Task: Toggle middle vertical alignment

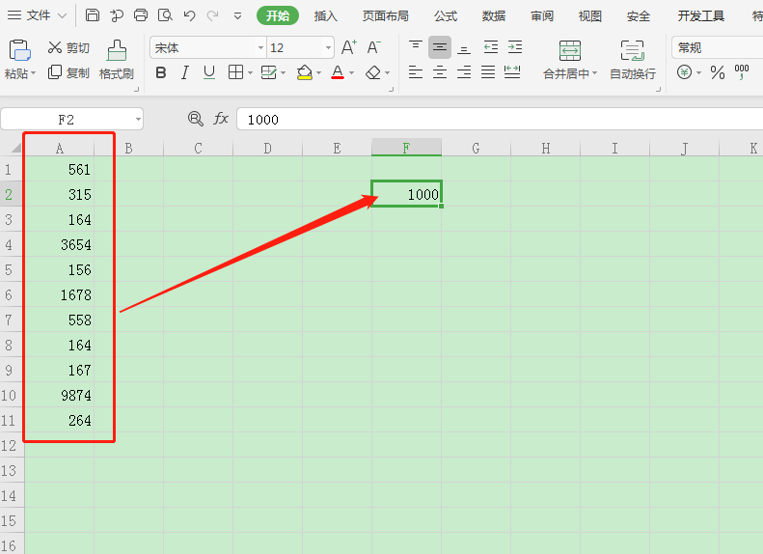Action: coord(440,47)
